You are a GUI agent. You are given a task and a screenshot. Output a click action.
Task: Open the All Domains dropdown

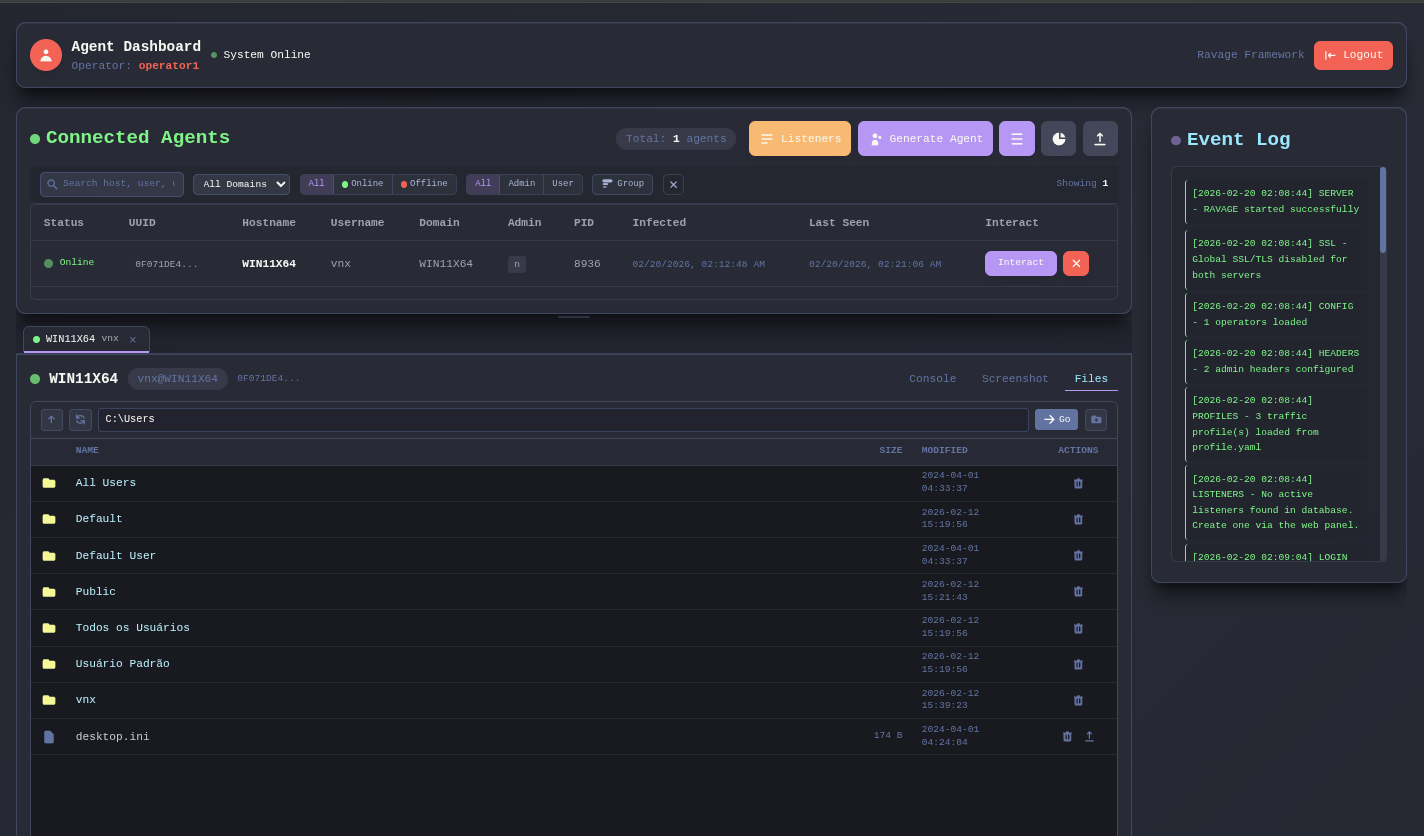tap(241, 185)
